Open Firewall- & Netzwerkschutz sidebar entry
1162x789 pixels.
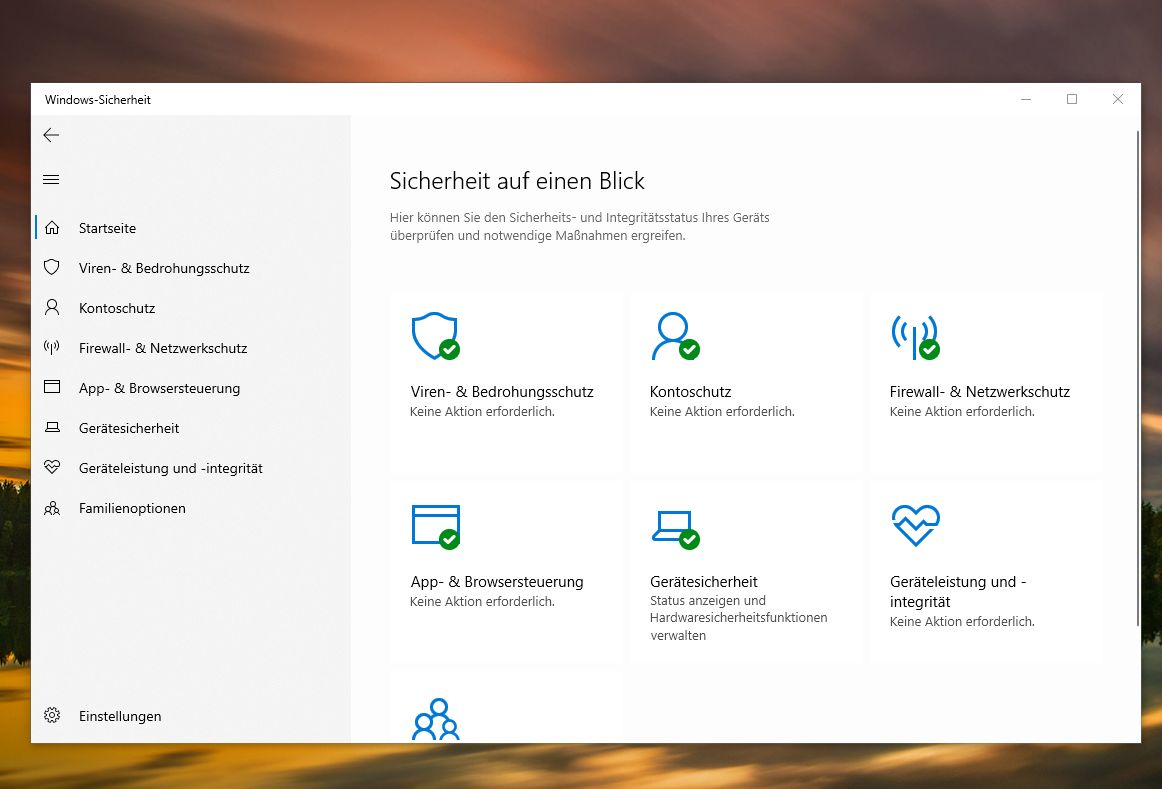tap(163, 348)
